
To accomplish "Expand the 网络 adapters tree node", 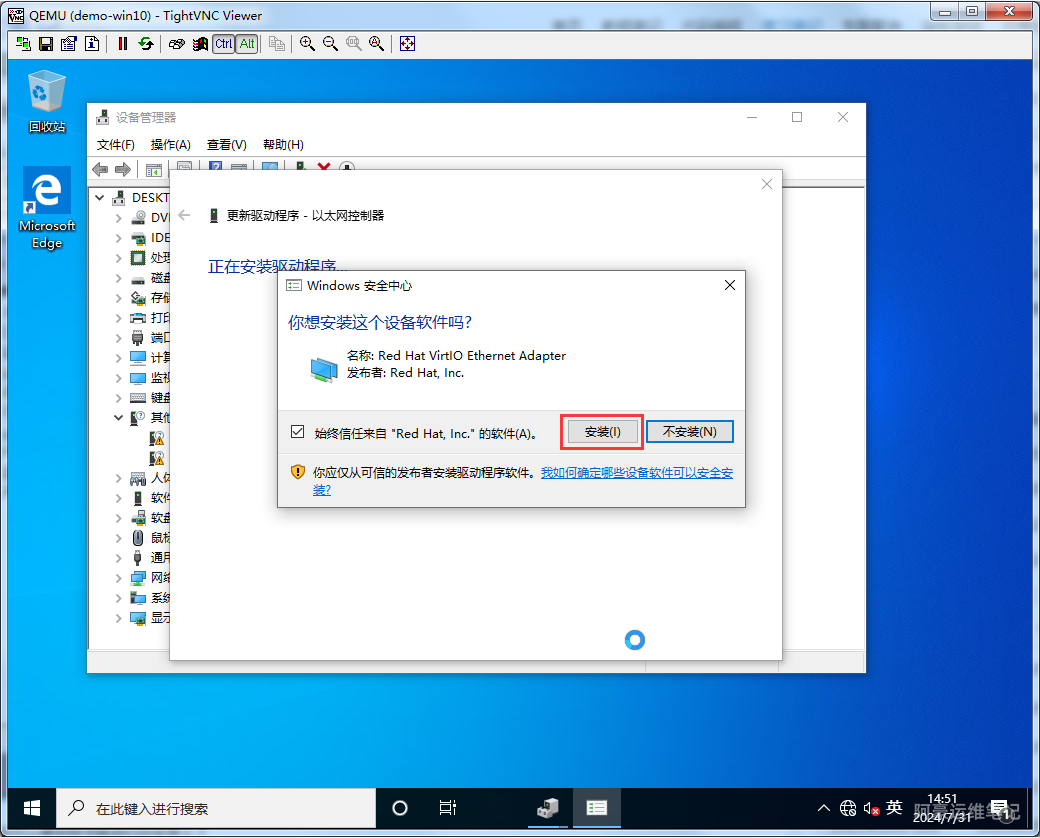I will 119,578.
